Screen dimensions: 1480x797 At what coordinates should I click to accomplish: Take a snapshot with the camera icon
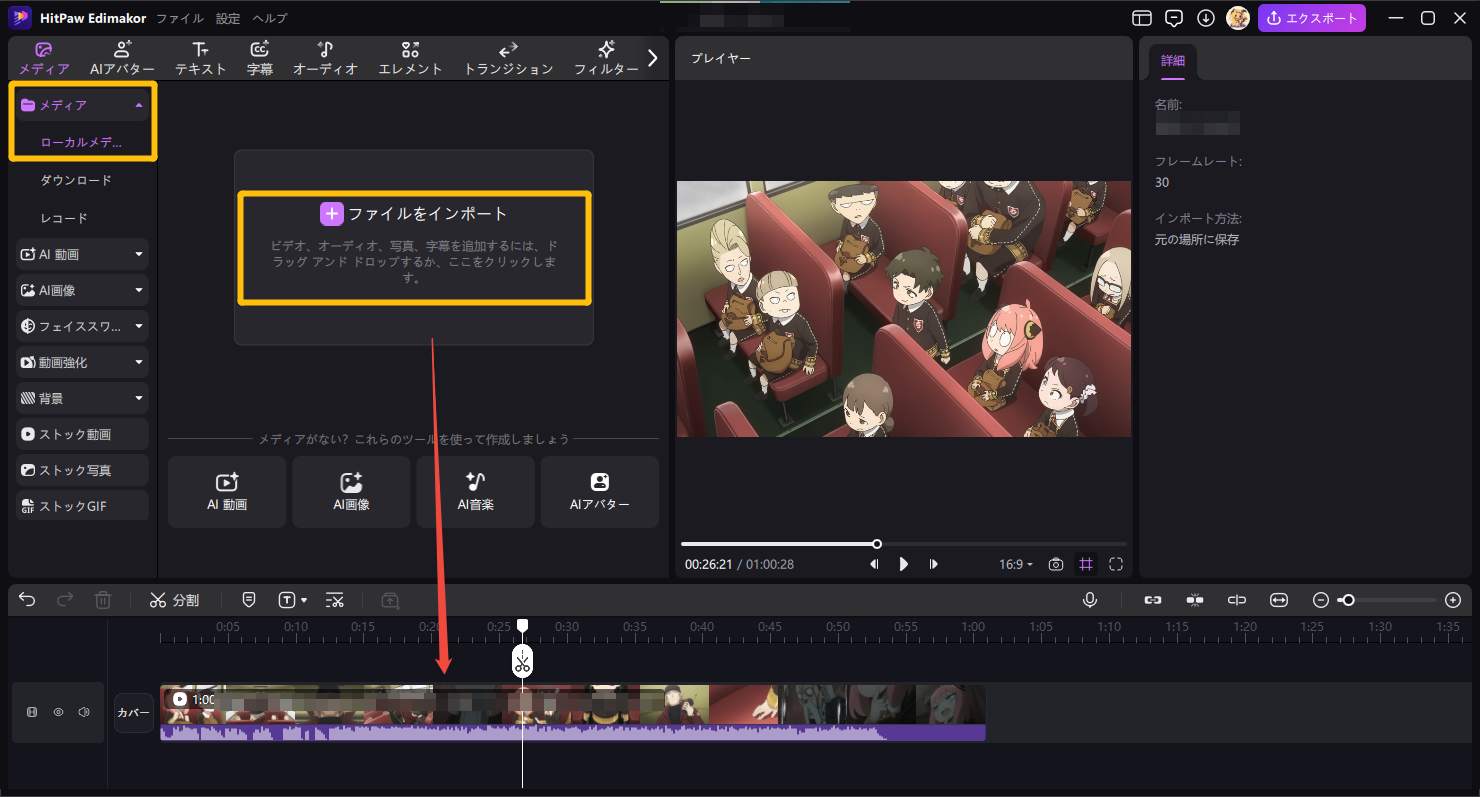(1055, 564)
